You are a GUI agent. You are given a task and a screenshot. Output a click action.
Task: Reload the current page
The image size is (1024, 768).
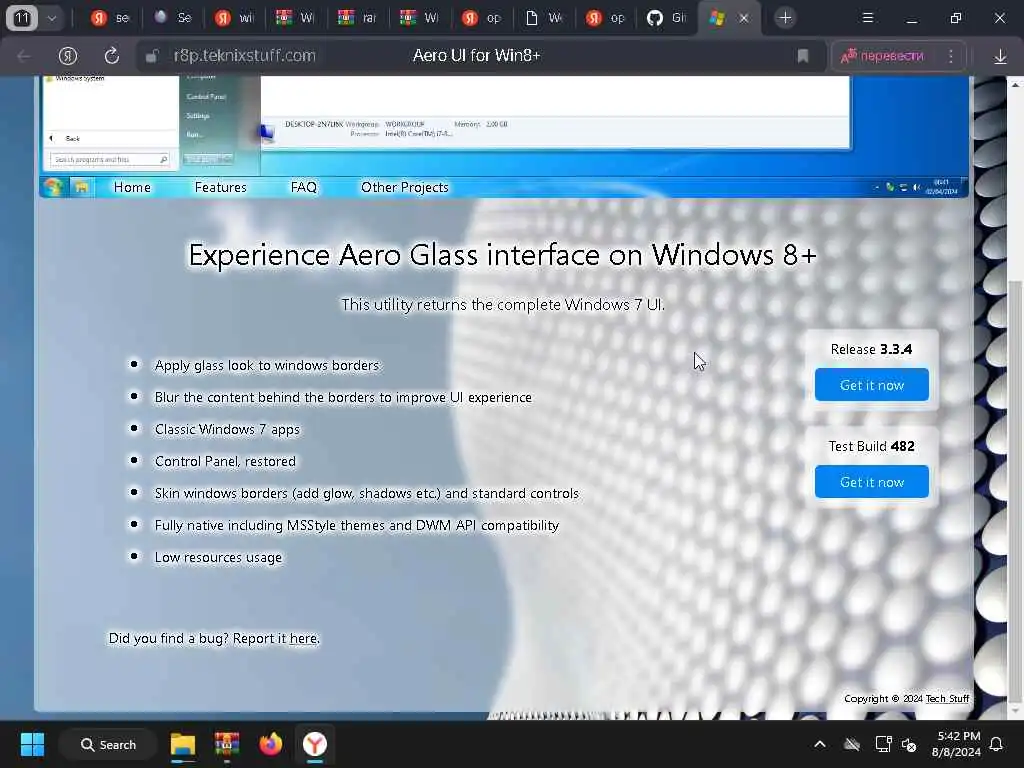point(112,56)
